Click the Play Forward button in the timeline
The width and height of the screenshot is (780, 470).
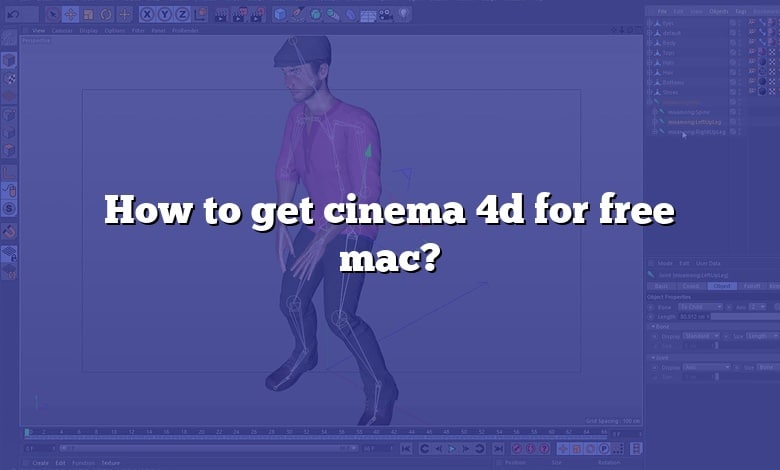point(452,449)
